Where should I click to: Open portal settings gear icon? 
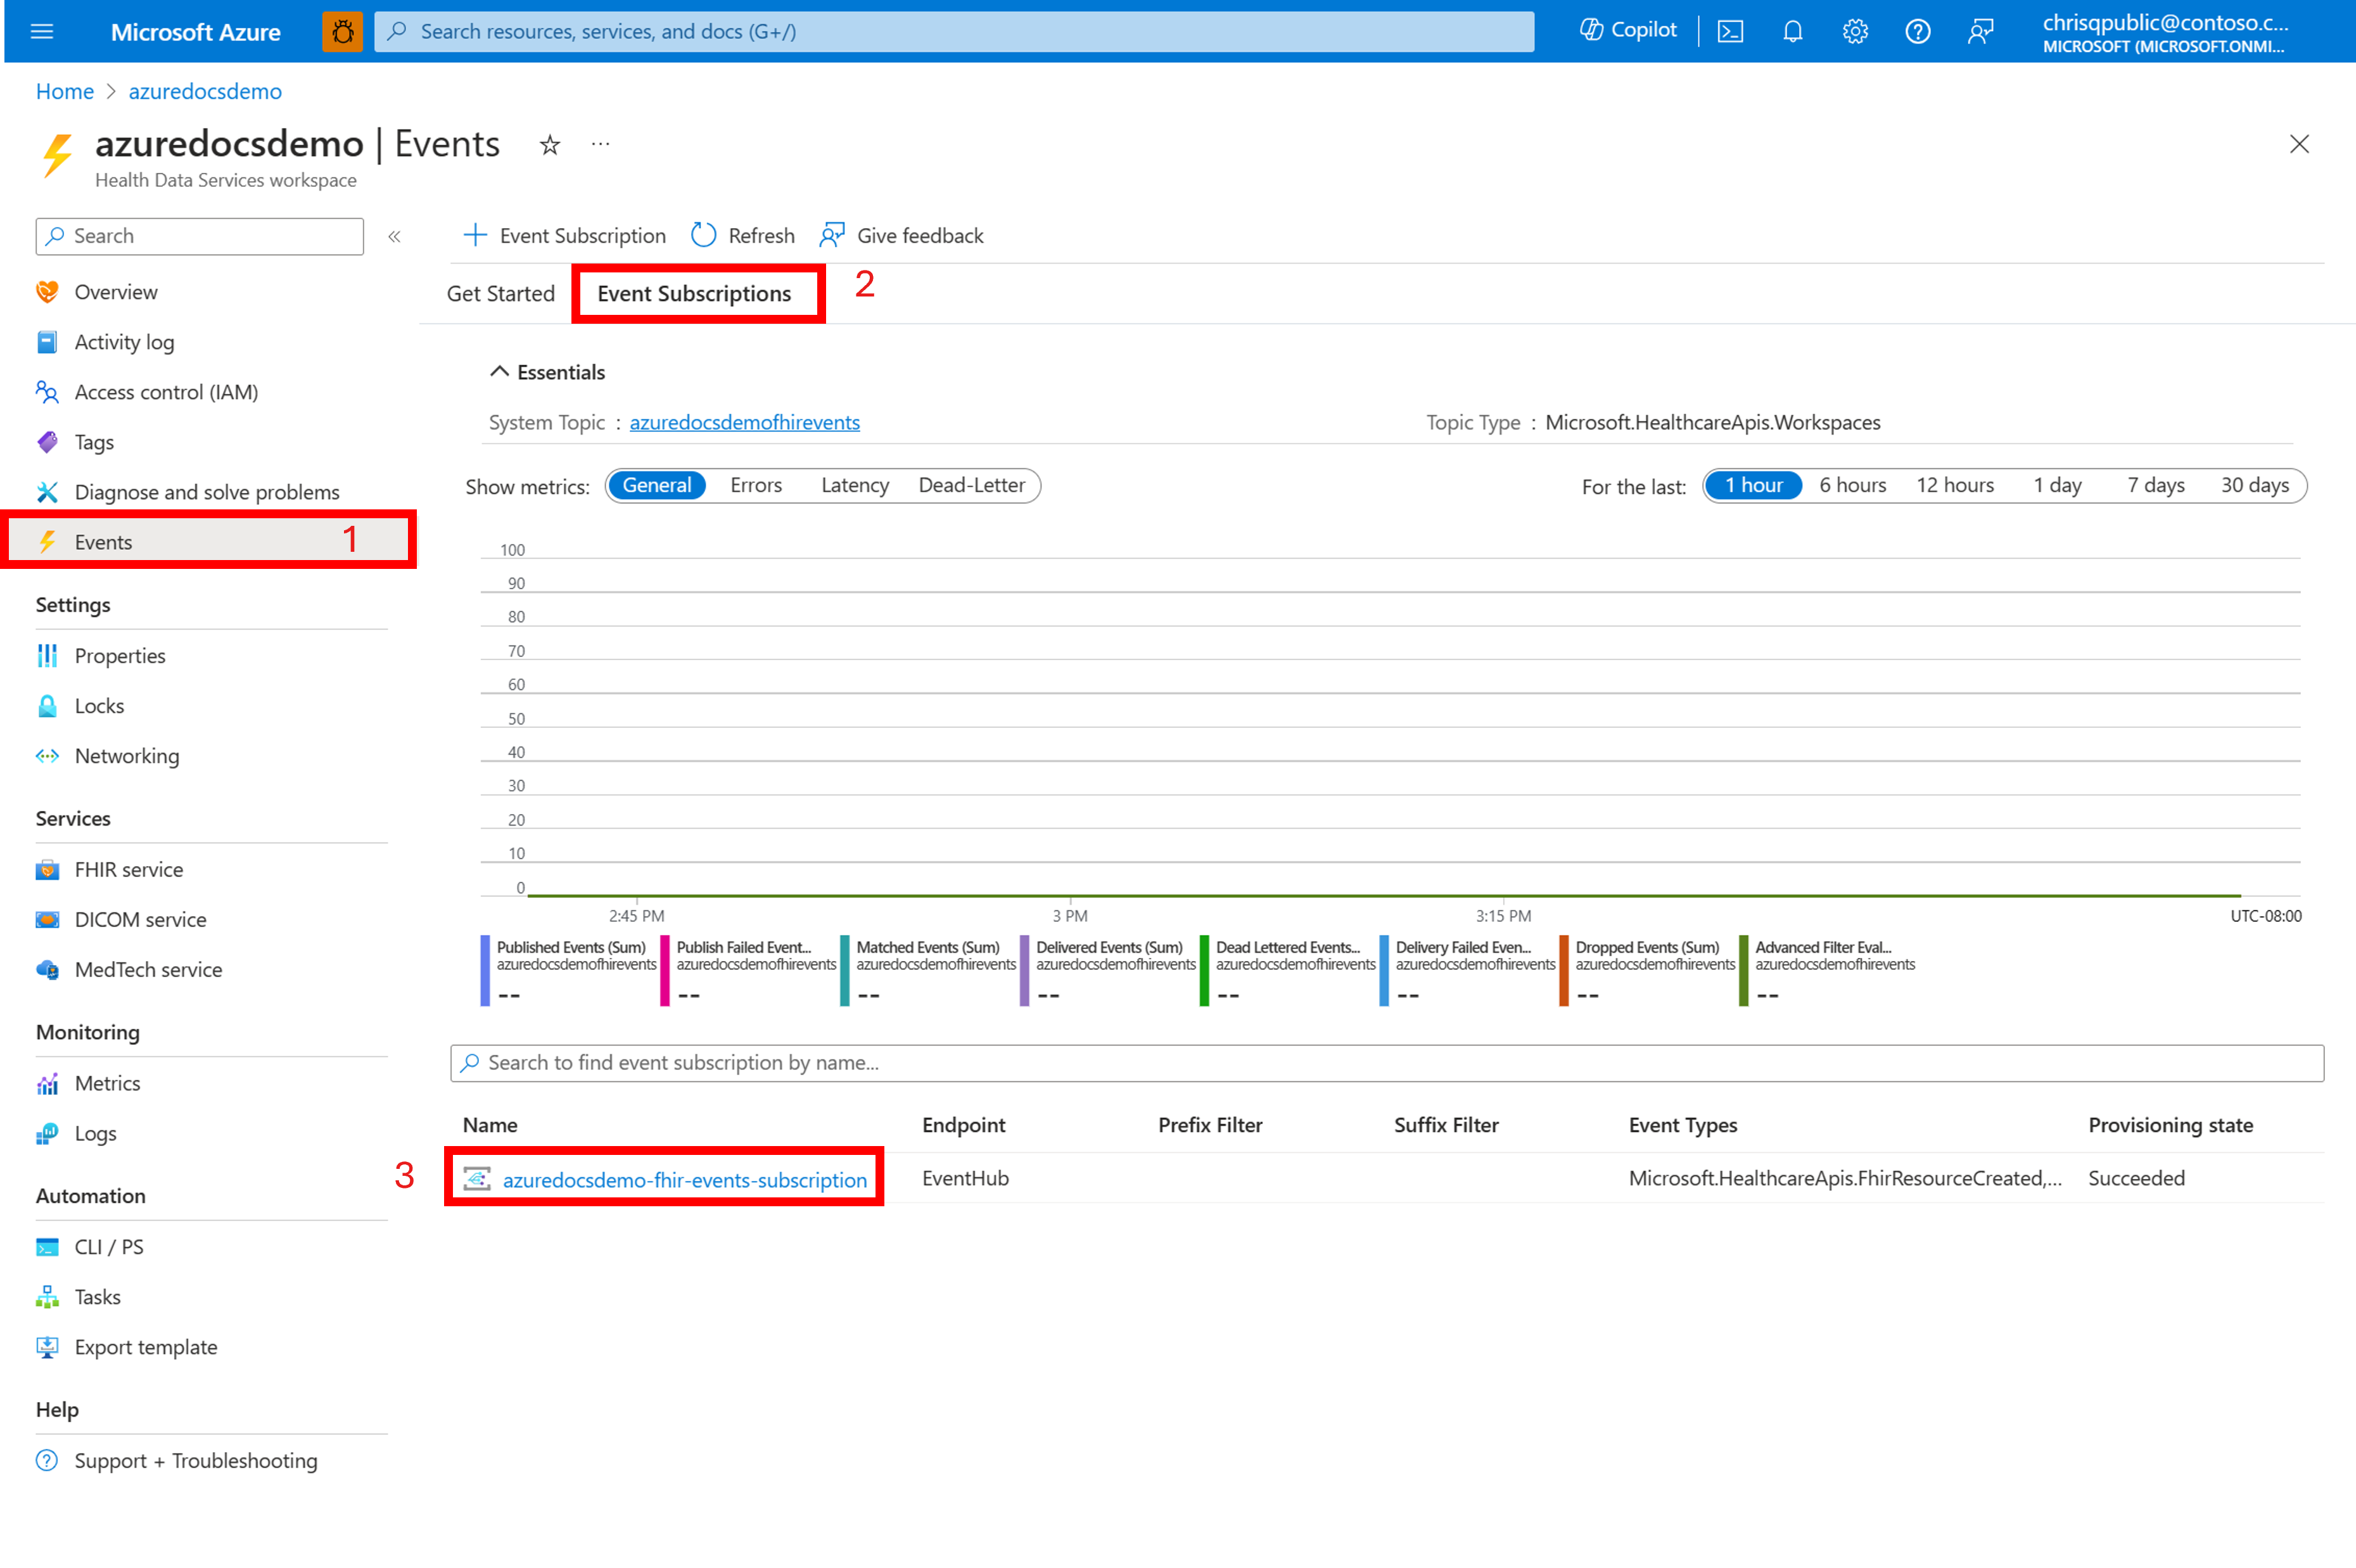pyautogui.click(x=1855, y=31)
